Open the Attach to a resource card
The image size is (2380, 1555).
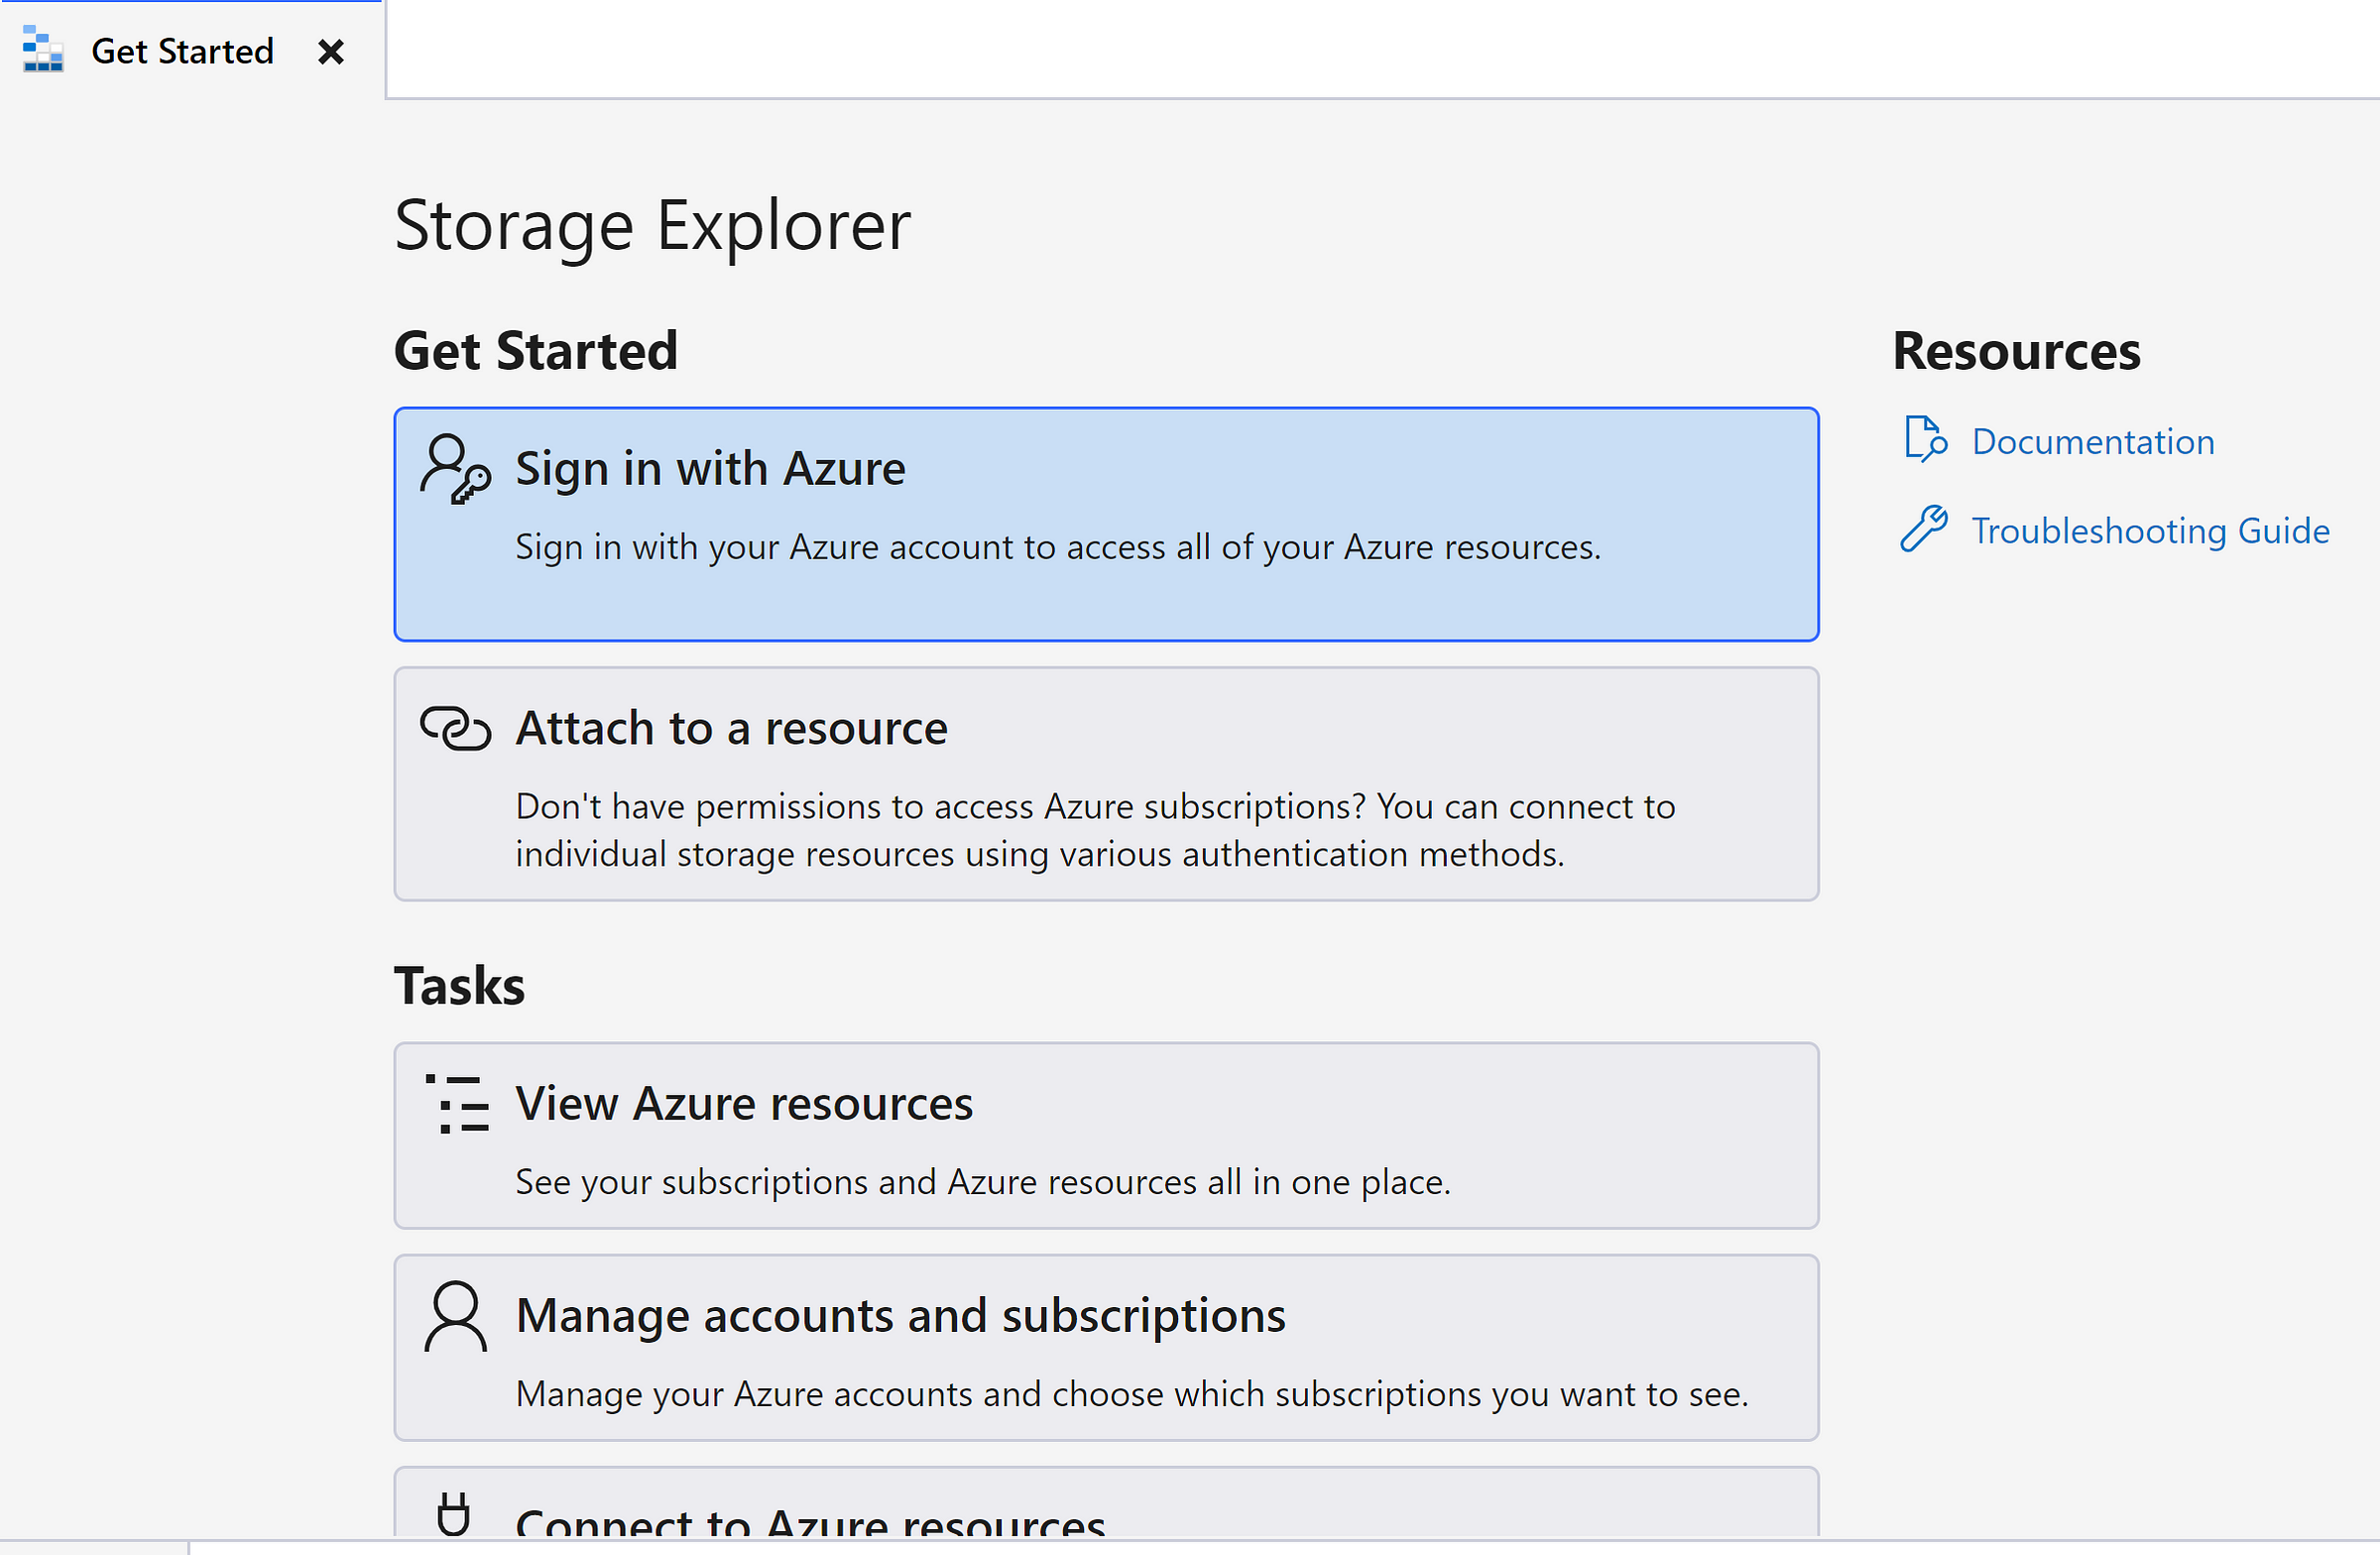tap(1106, 784)
